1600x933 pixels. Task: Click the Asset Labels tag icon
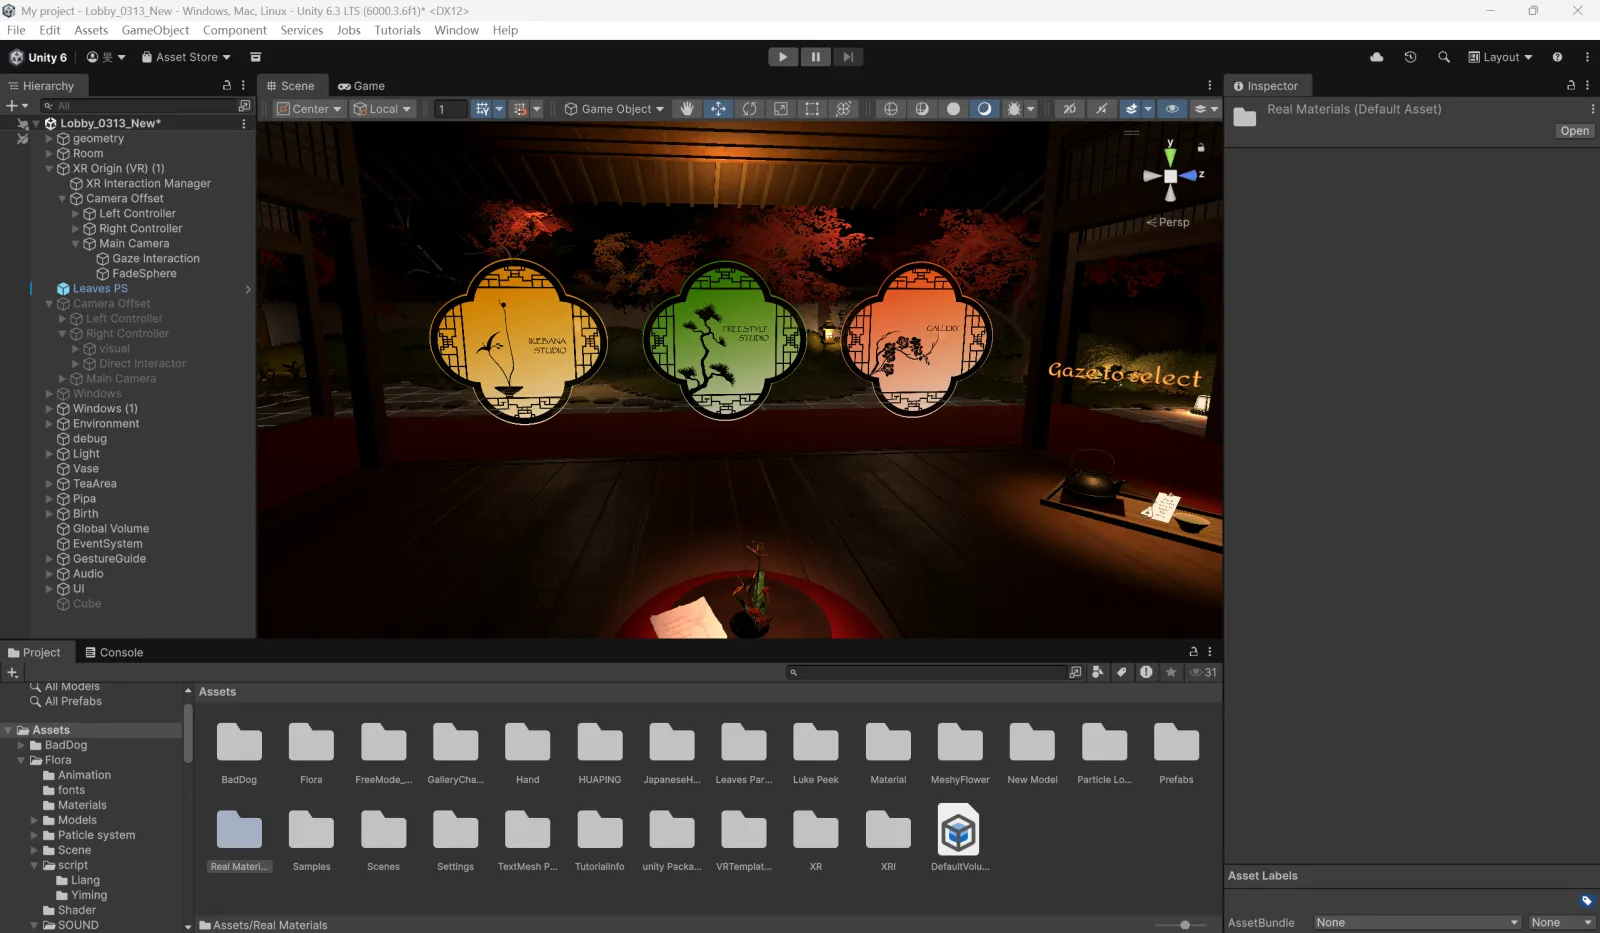[x=1586, y=900]
